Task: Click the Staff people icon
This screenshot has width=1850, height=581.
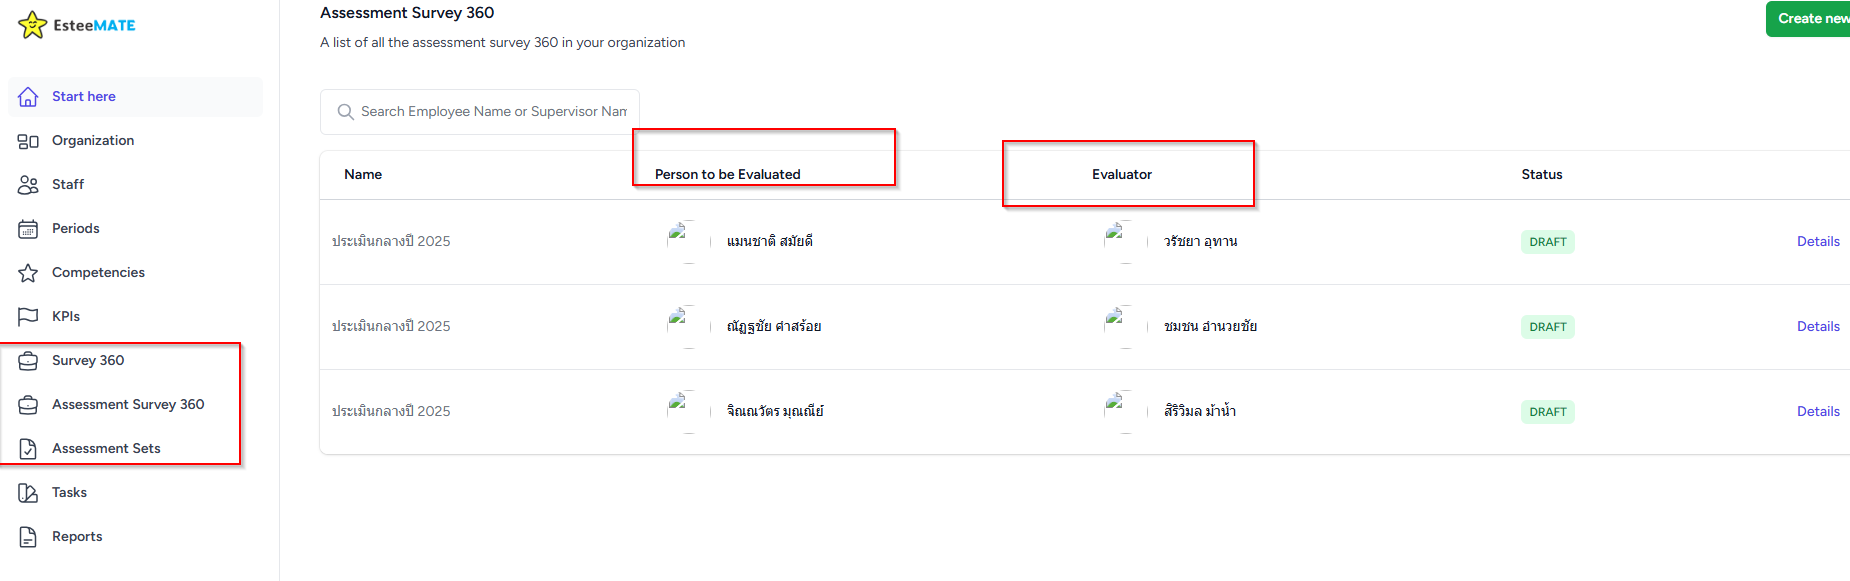Action: tap(28, 184)
